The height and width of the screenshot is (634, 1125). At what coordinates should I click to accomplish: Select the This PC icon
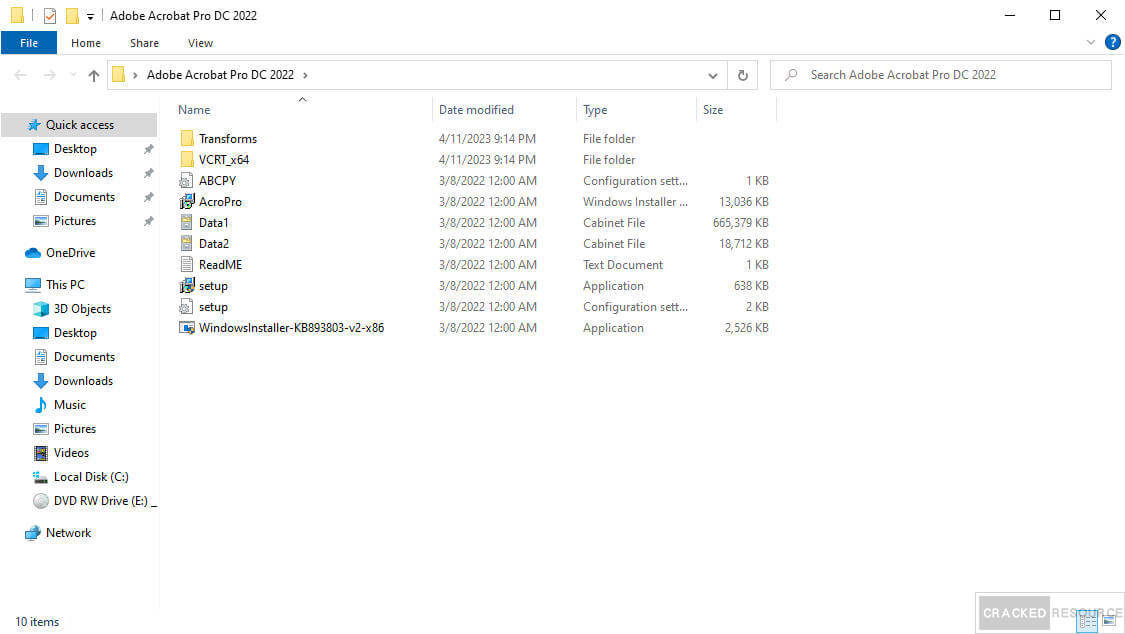pyautogui.click(x=33, y=285)
